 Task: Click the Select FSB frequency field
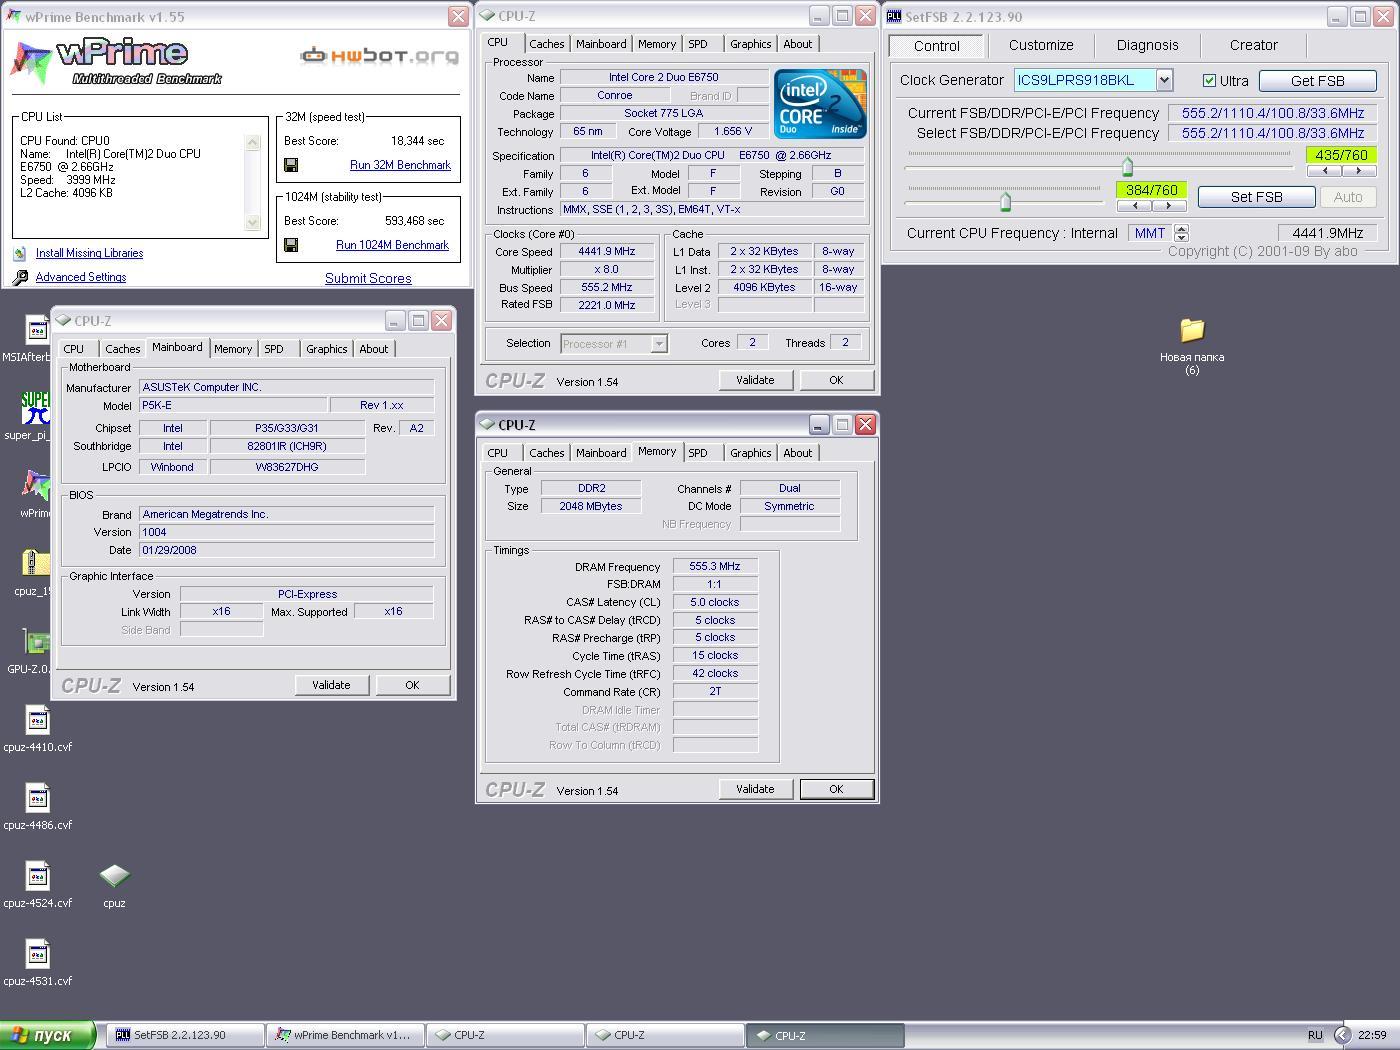click(x=1272, y=133)
